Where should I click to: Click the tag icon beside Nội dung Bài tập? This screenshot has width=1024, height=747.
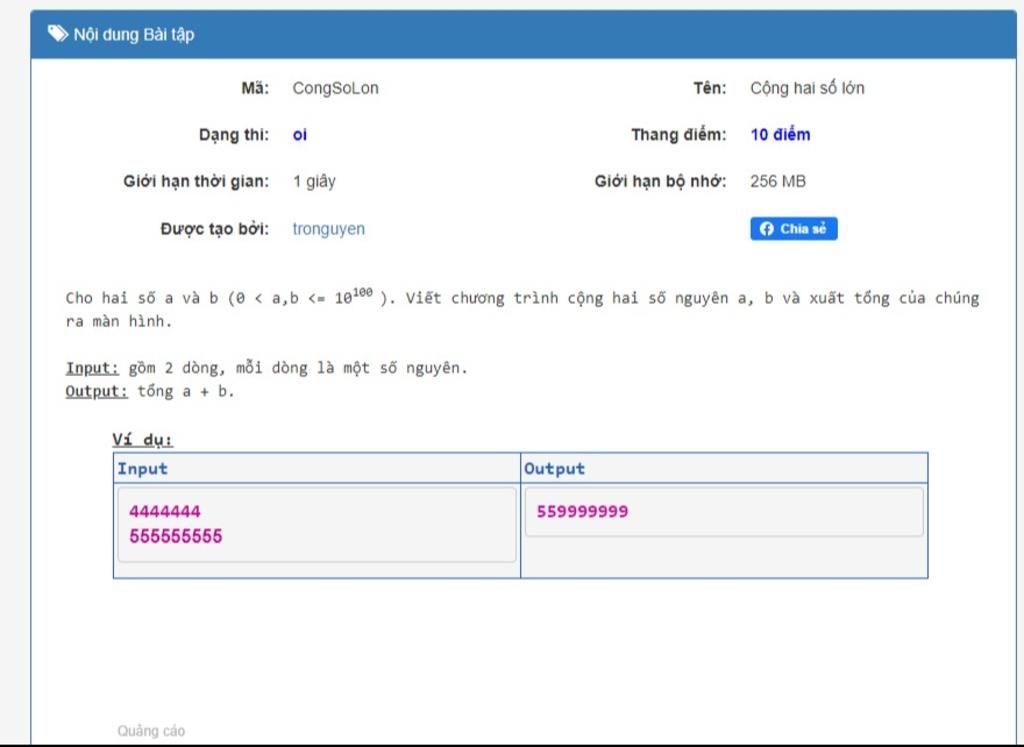tap(57, 33)
